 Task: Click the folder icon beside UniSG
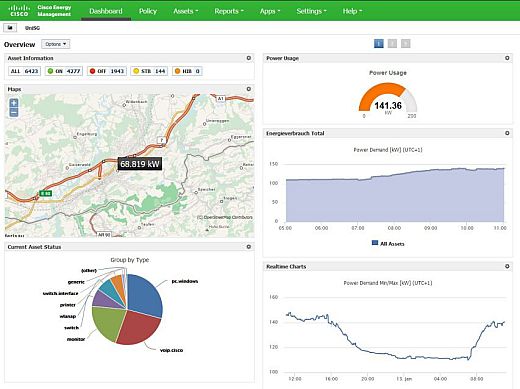click(10, 28)
